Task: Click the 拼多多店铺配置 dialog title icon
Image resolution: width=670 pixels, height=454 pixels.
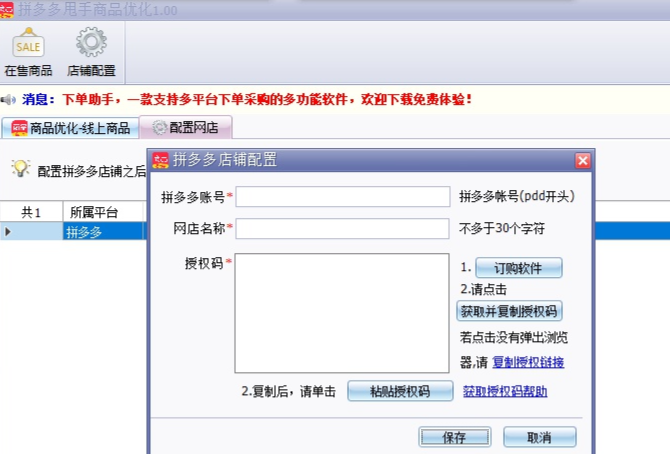Action: (x=161, y=160)
